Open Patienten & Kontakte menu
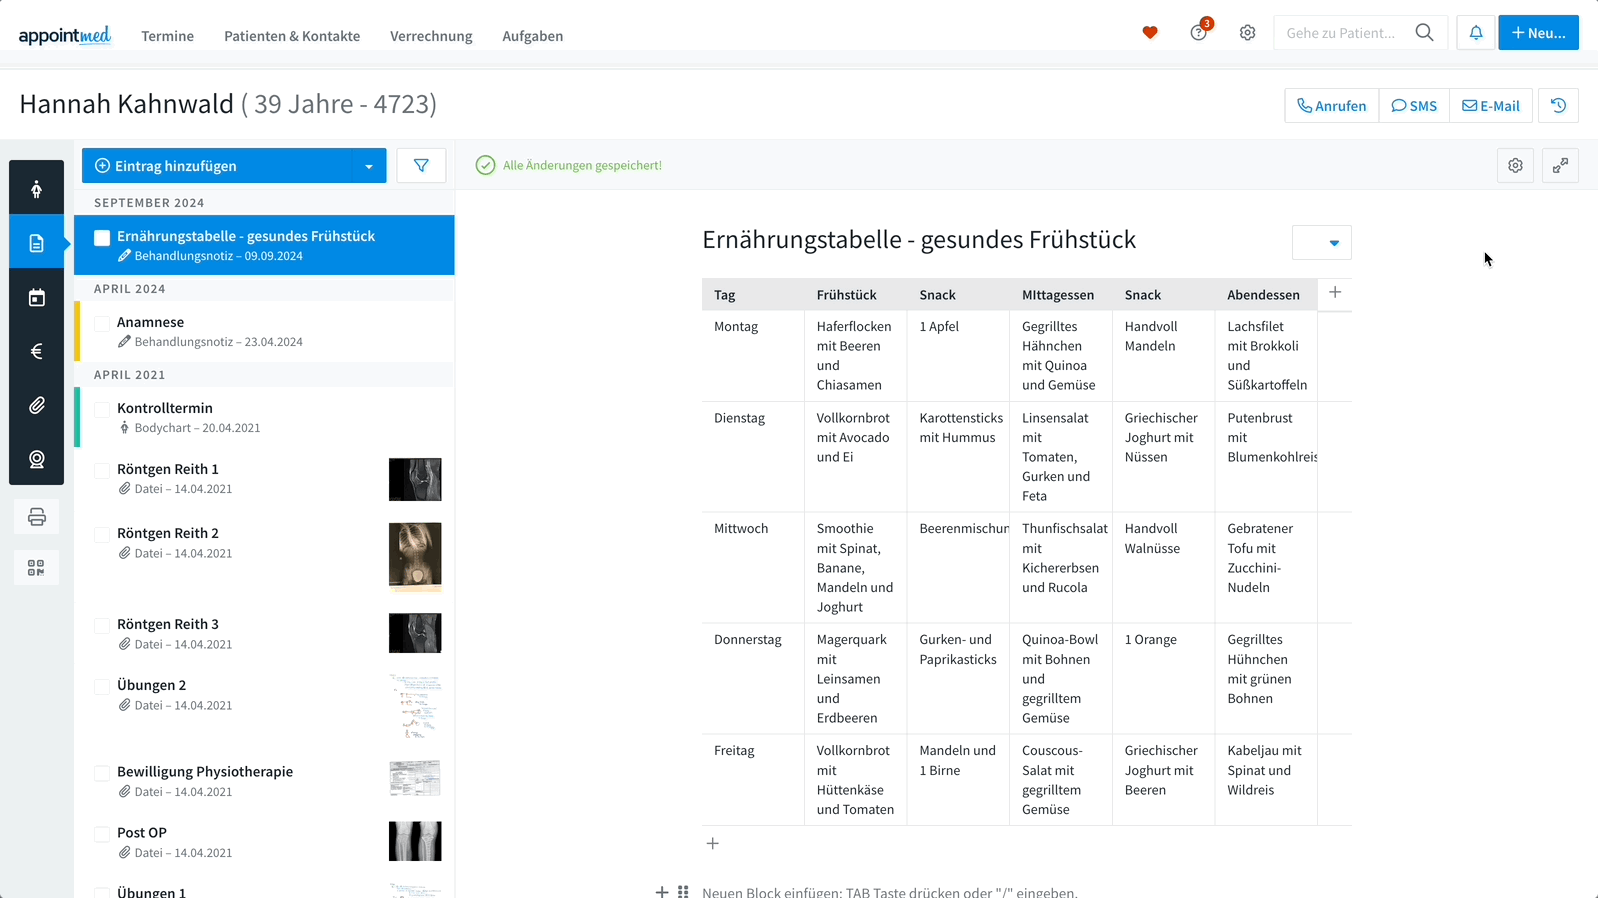Image resolution: width=1598 pixels, height=898 pixels. [292, 36]
